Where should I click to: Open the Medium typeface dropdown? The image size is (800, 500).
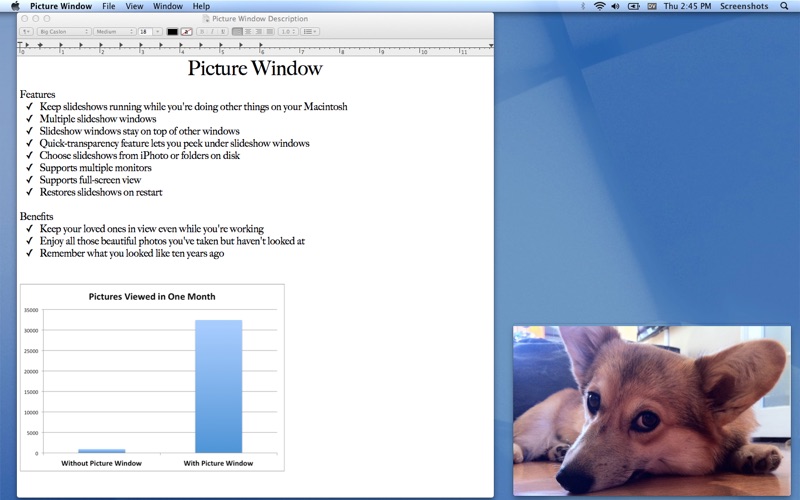[114, 32]
